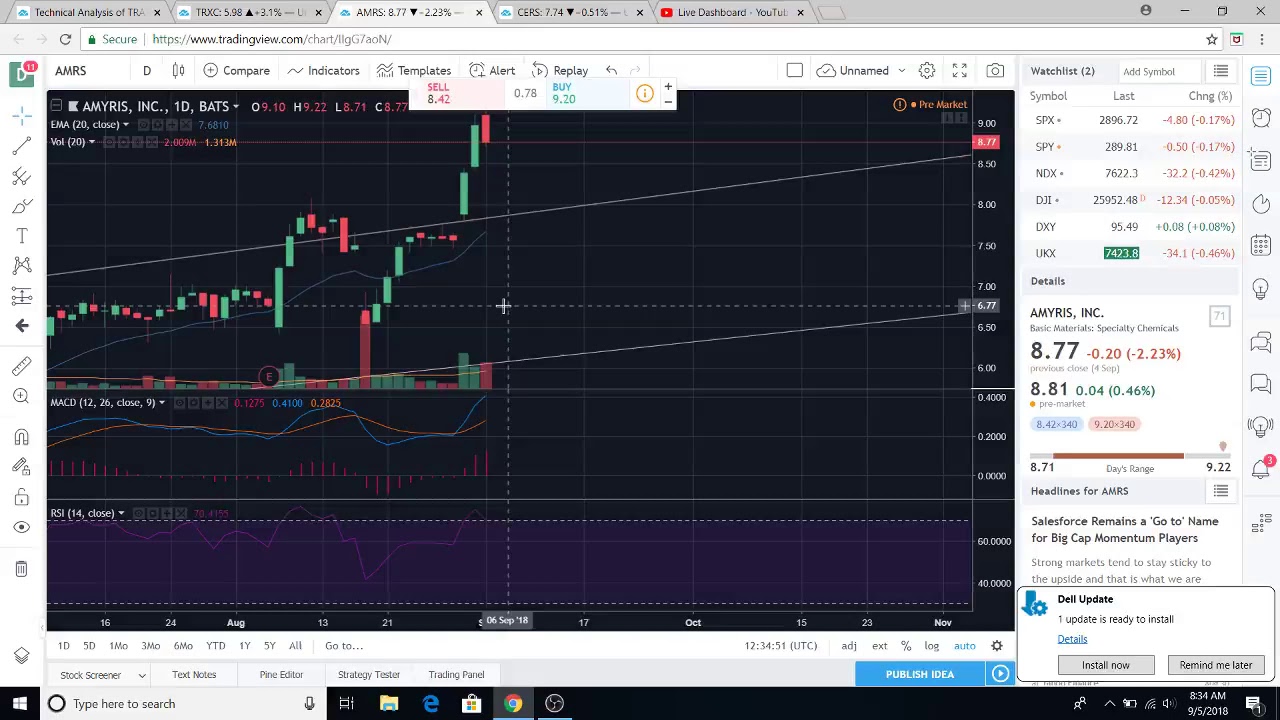Enter fullscreen chart mode
1280x720 pixels.
(x=959, y=71)
